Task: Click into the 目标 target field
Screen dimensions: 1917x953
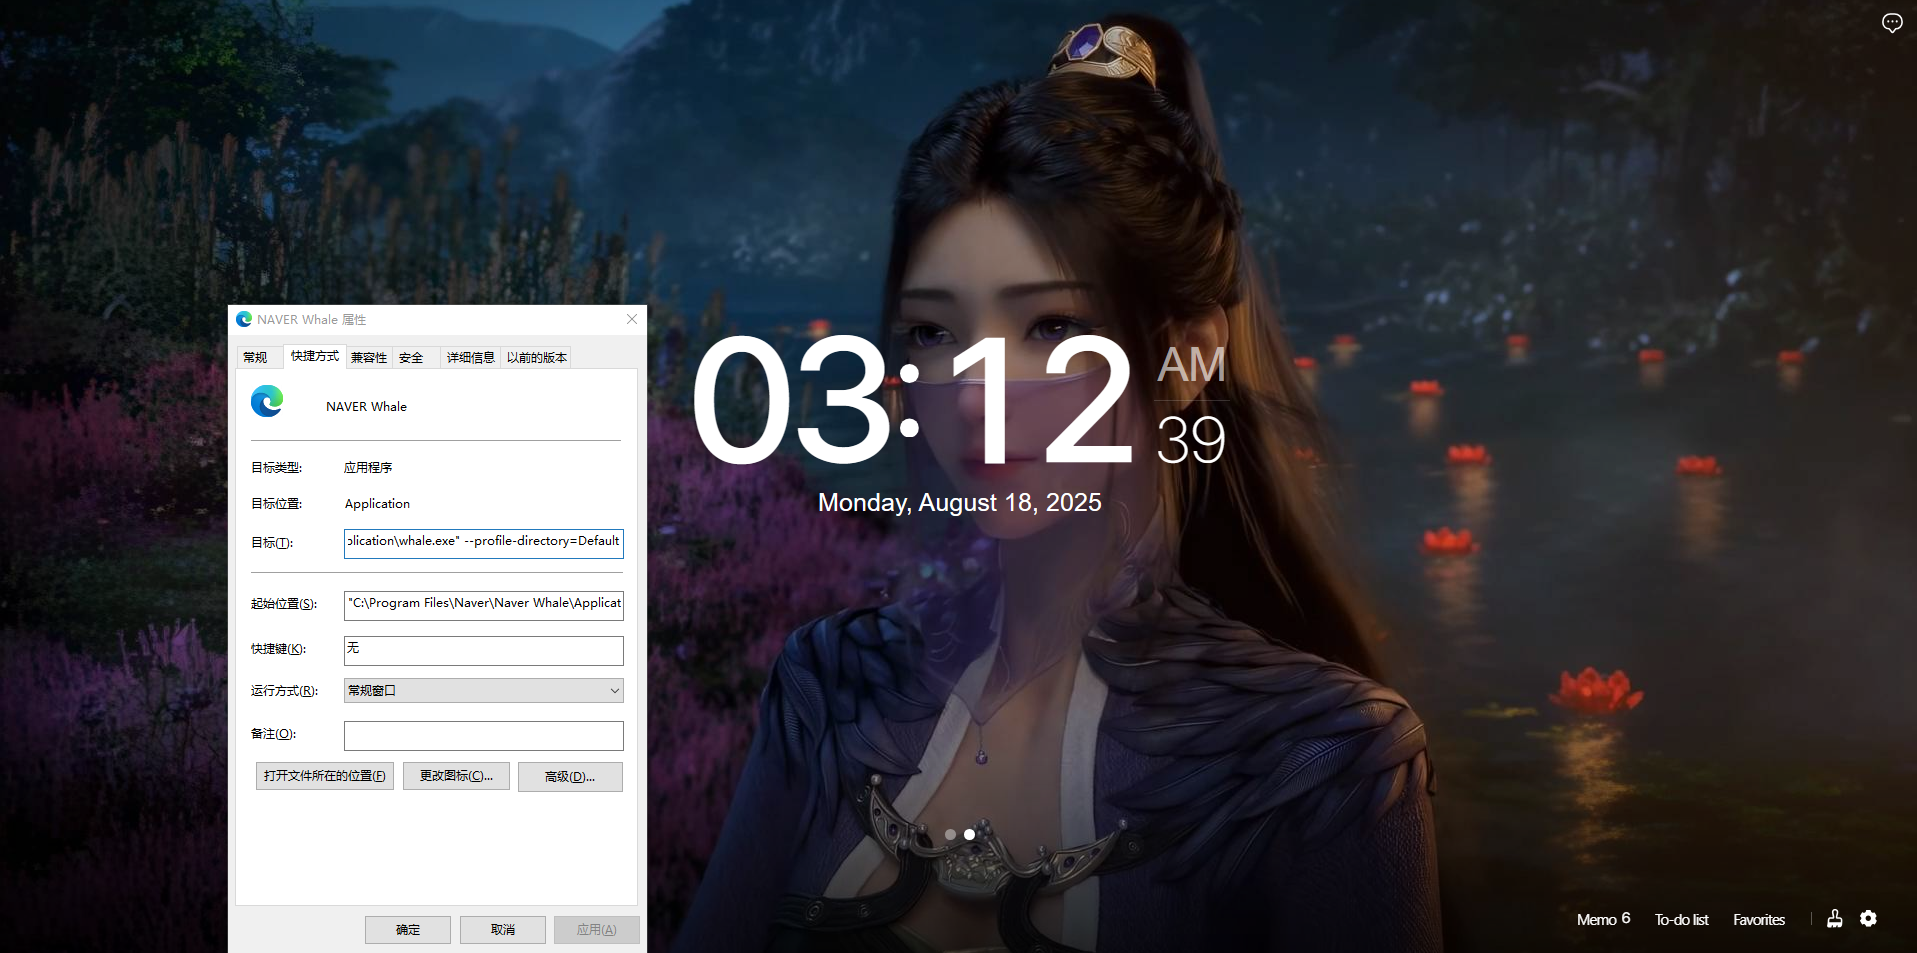Action: click(483, 542)
